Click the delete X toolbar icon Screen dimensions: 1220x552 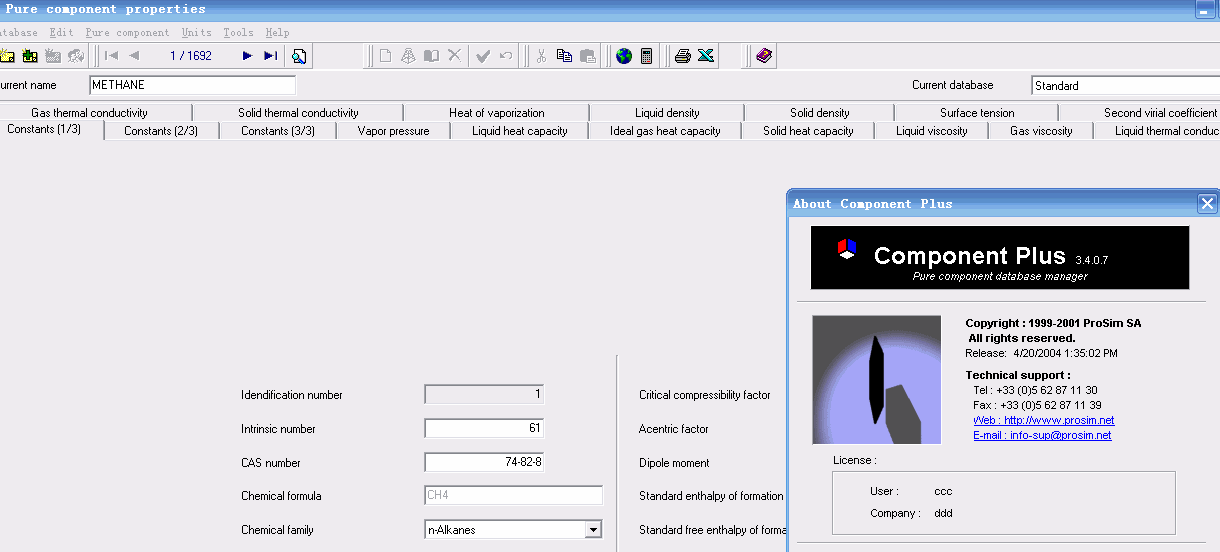(454, 56)
